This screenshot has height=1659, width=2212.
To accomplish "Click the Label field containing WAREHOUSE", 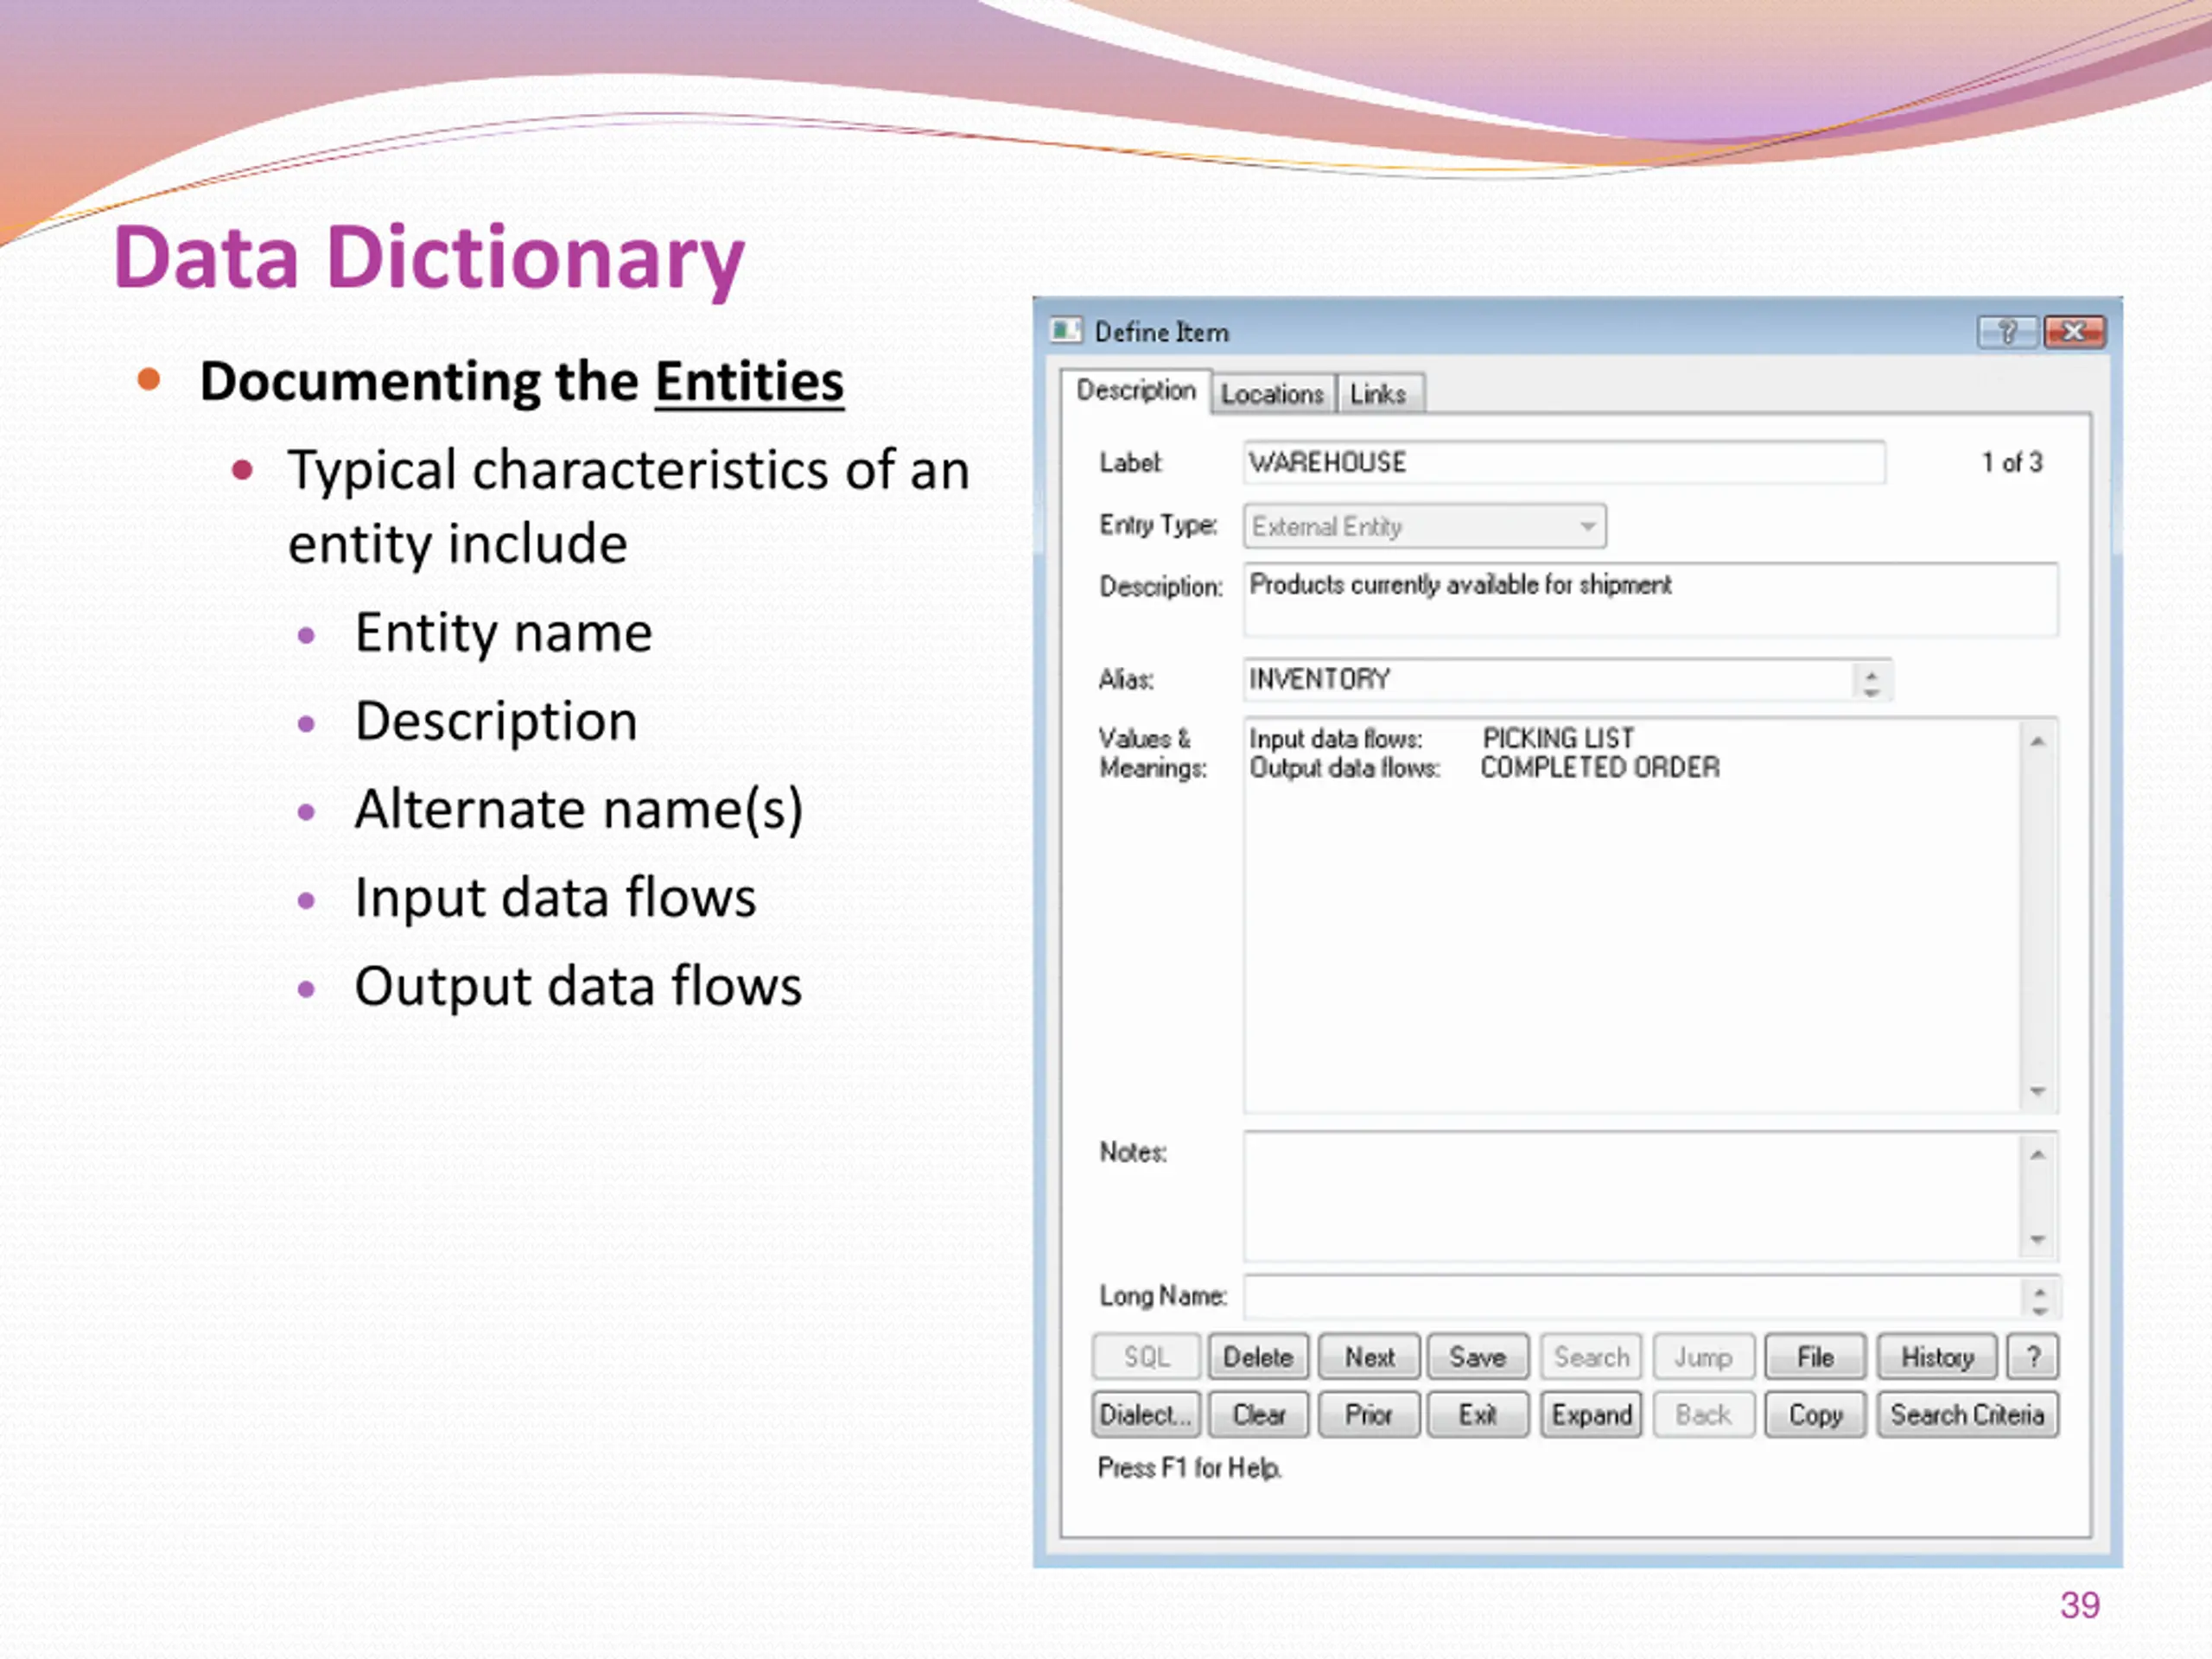I will 1564,462.
